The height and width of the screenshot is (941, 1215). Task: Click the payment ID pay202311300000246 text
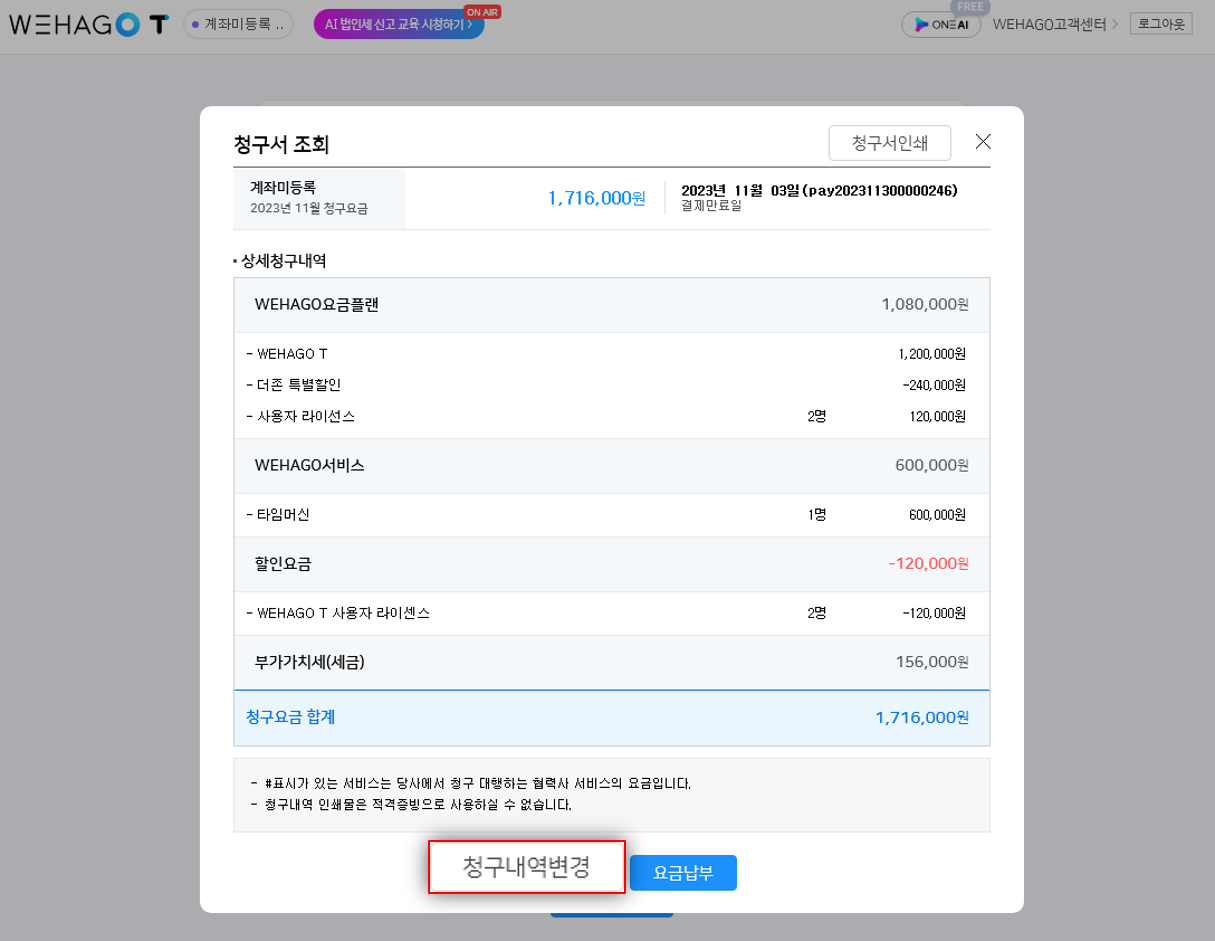pyautogui.click(x=880, y=190)
